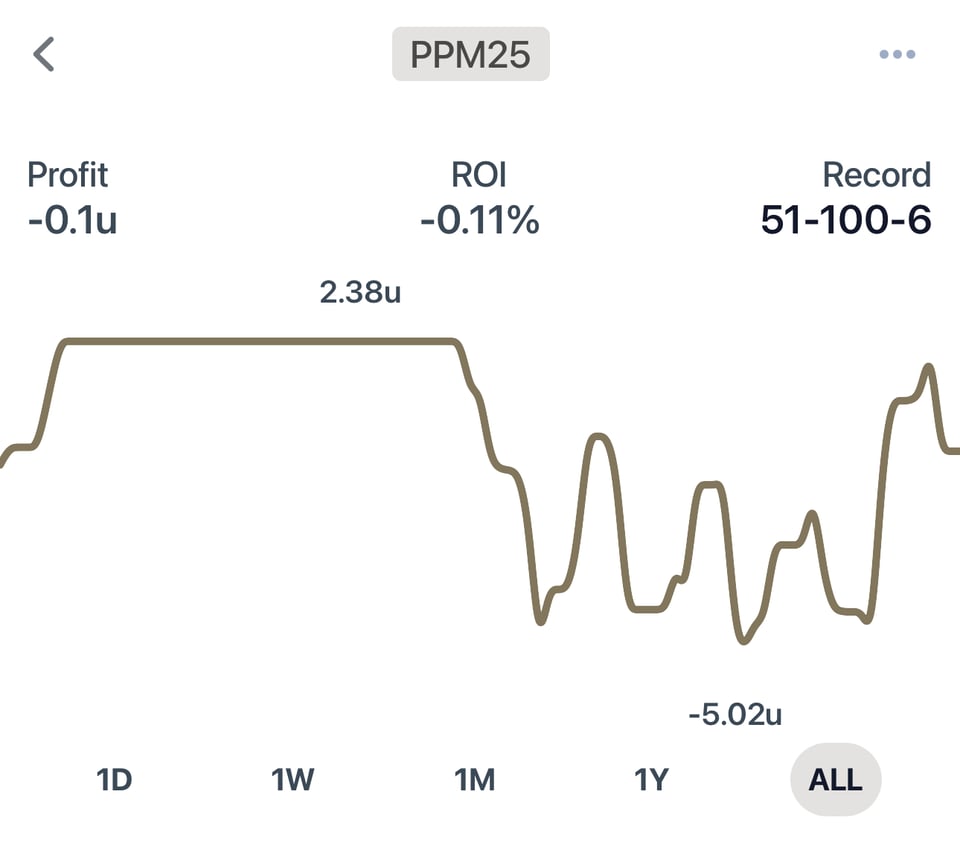Open the three-dot more options menu

click(x=896, y=54)
